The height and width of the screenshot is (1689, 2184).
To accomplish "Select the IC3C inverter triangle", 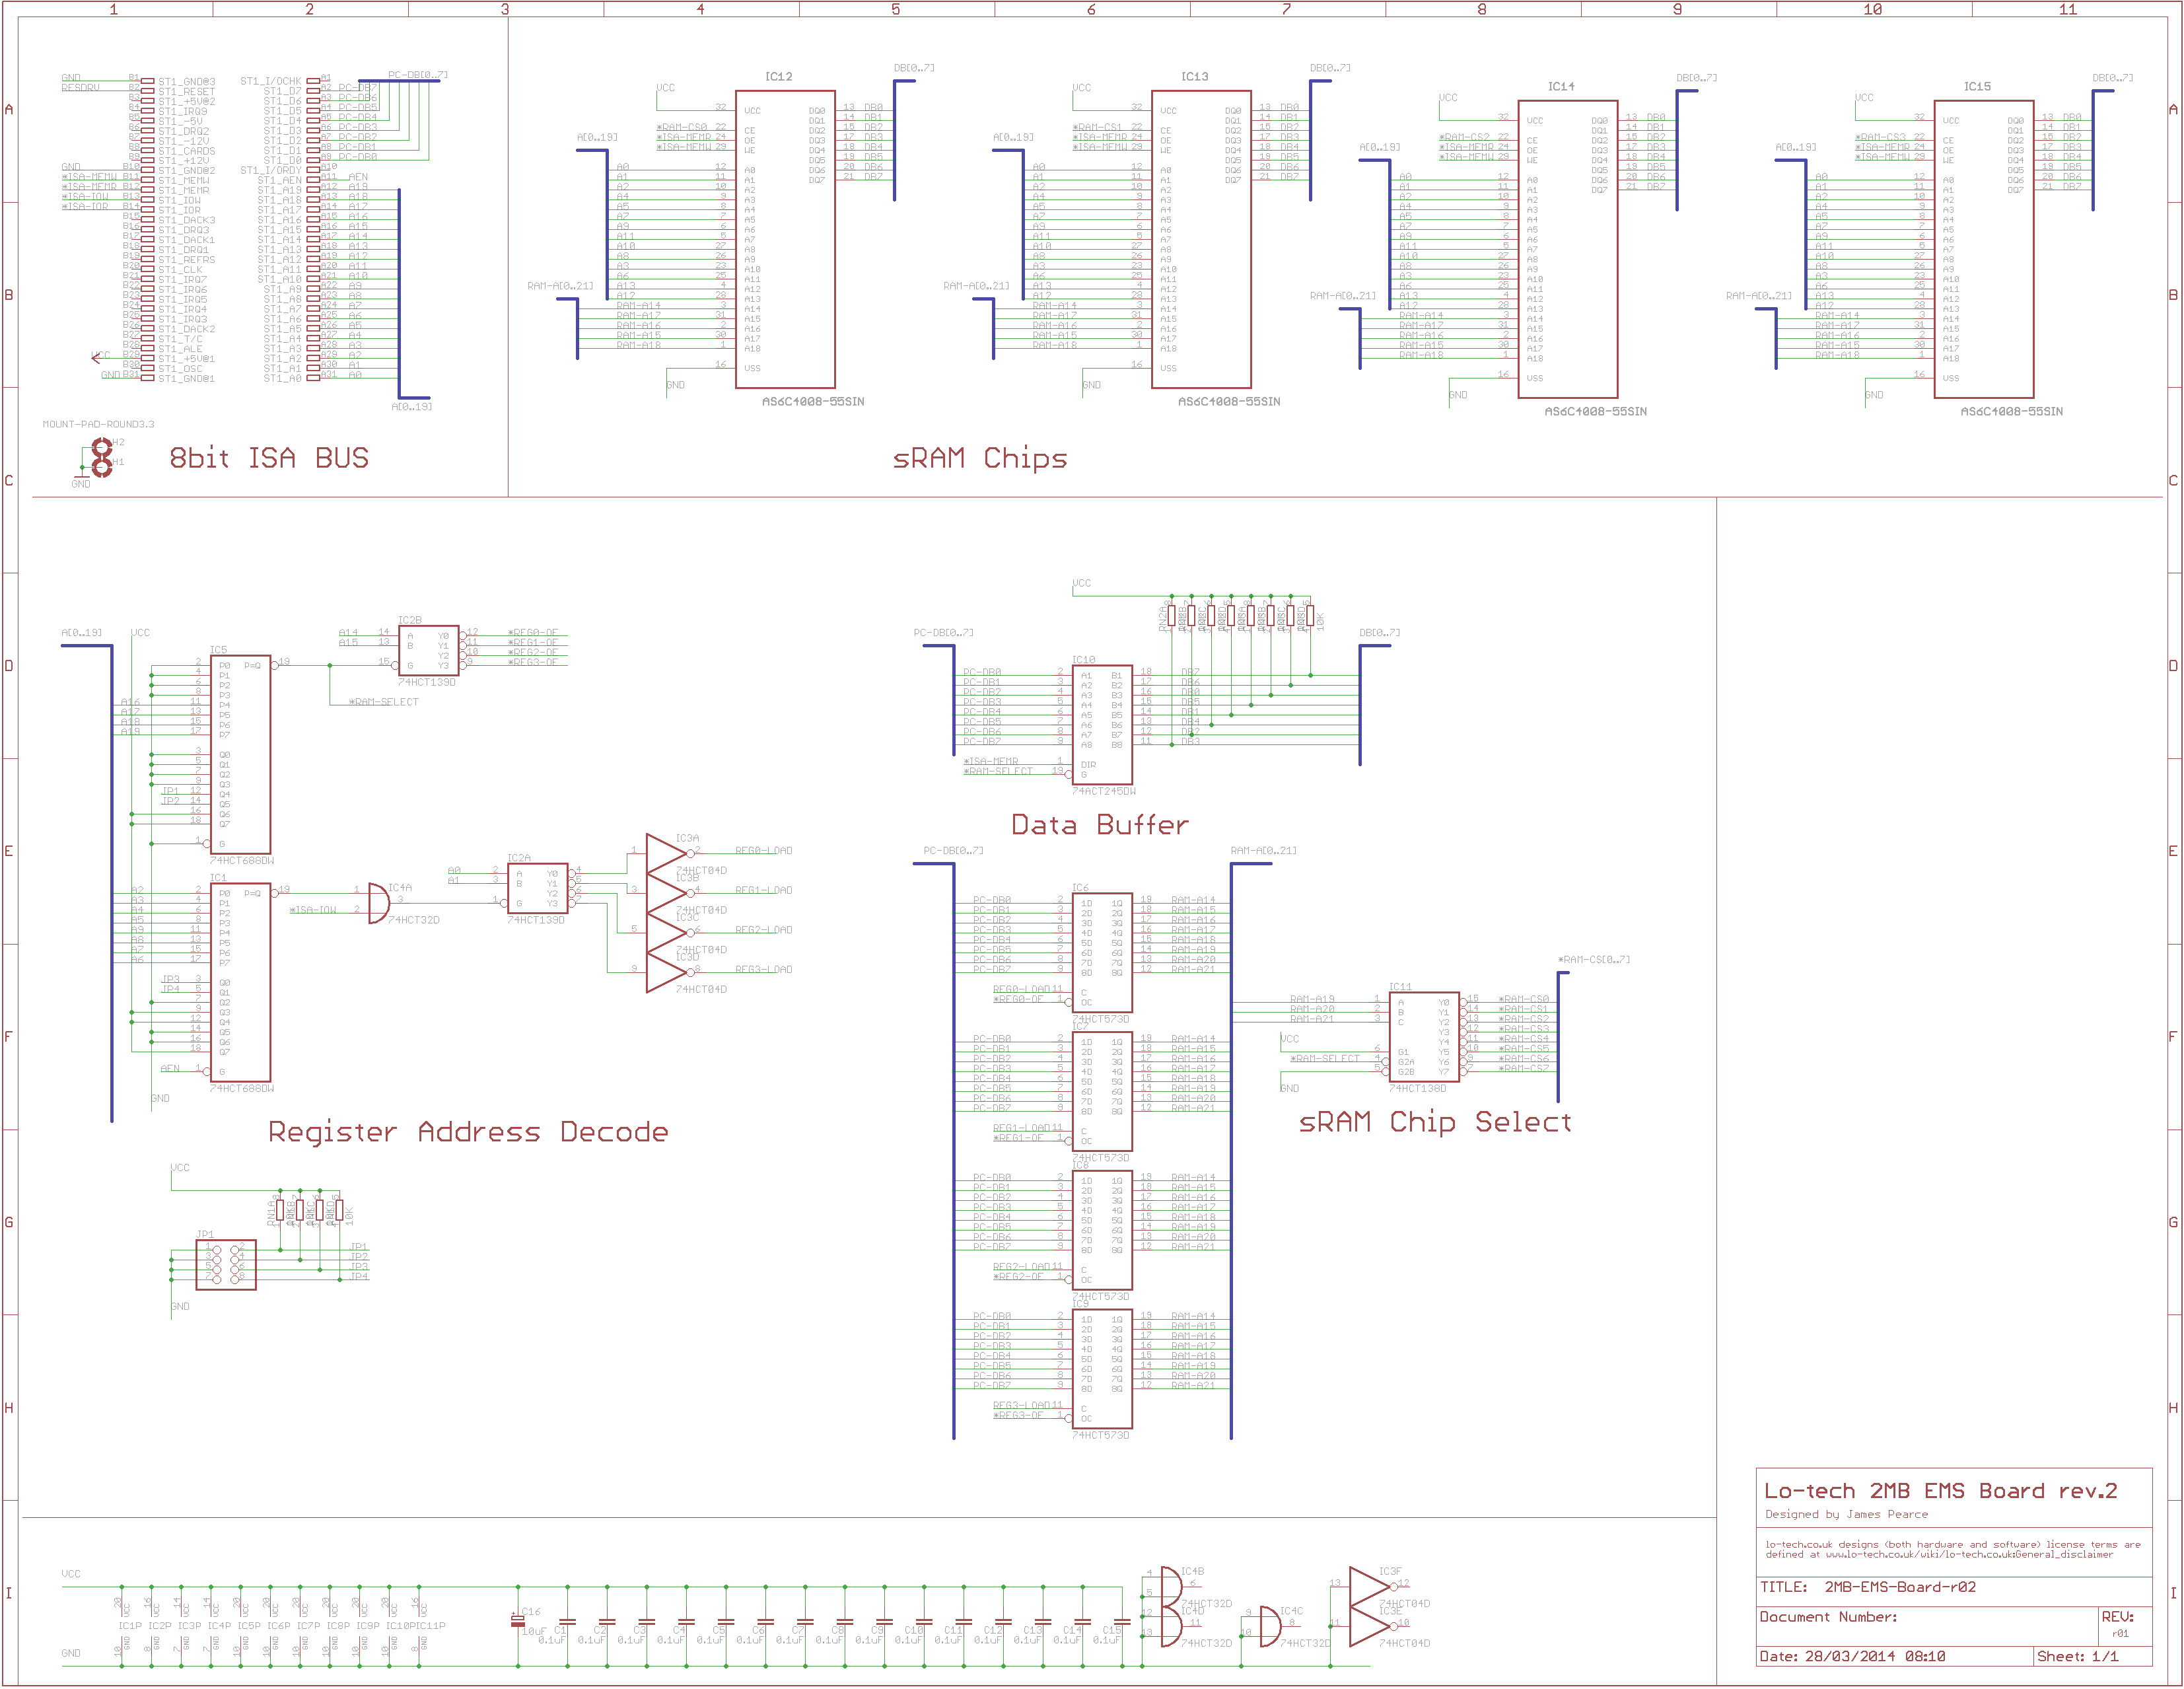I will click(x=666, y=934).
